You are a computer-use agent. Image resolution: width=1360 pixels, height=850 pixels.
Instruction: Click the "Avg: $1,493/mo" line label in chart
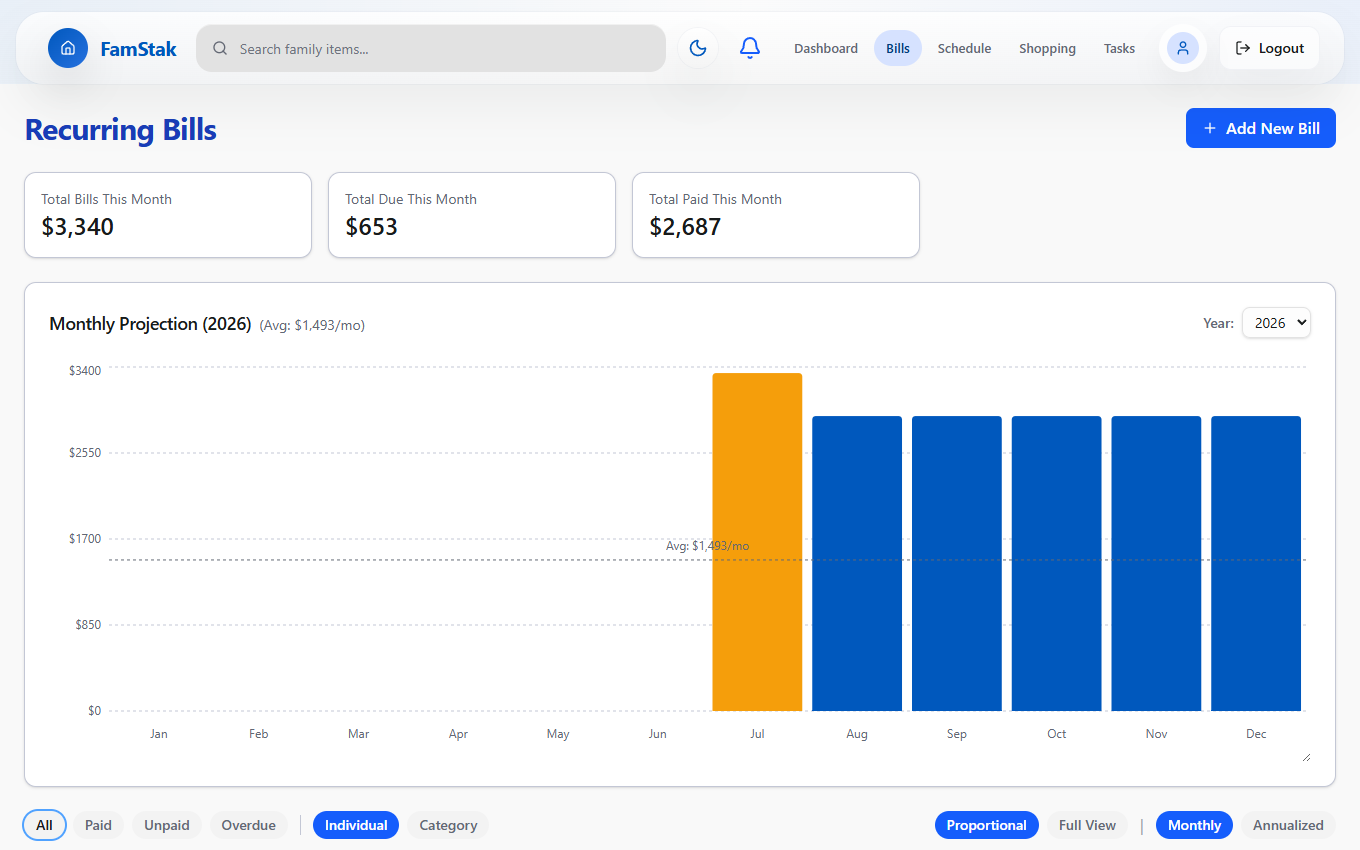(x=707, y=546)
